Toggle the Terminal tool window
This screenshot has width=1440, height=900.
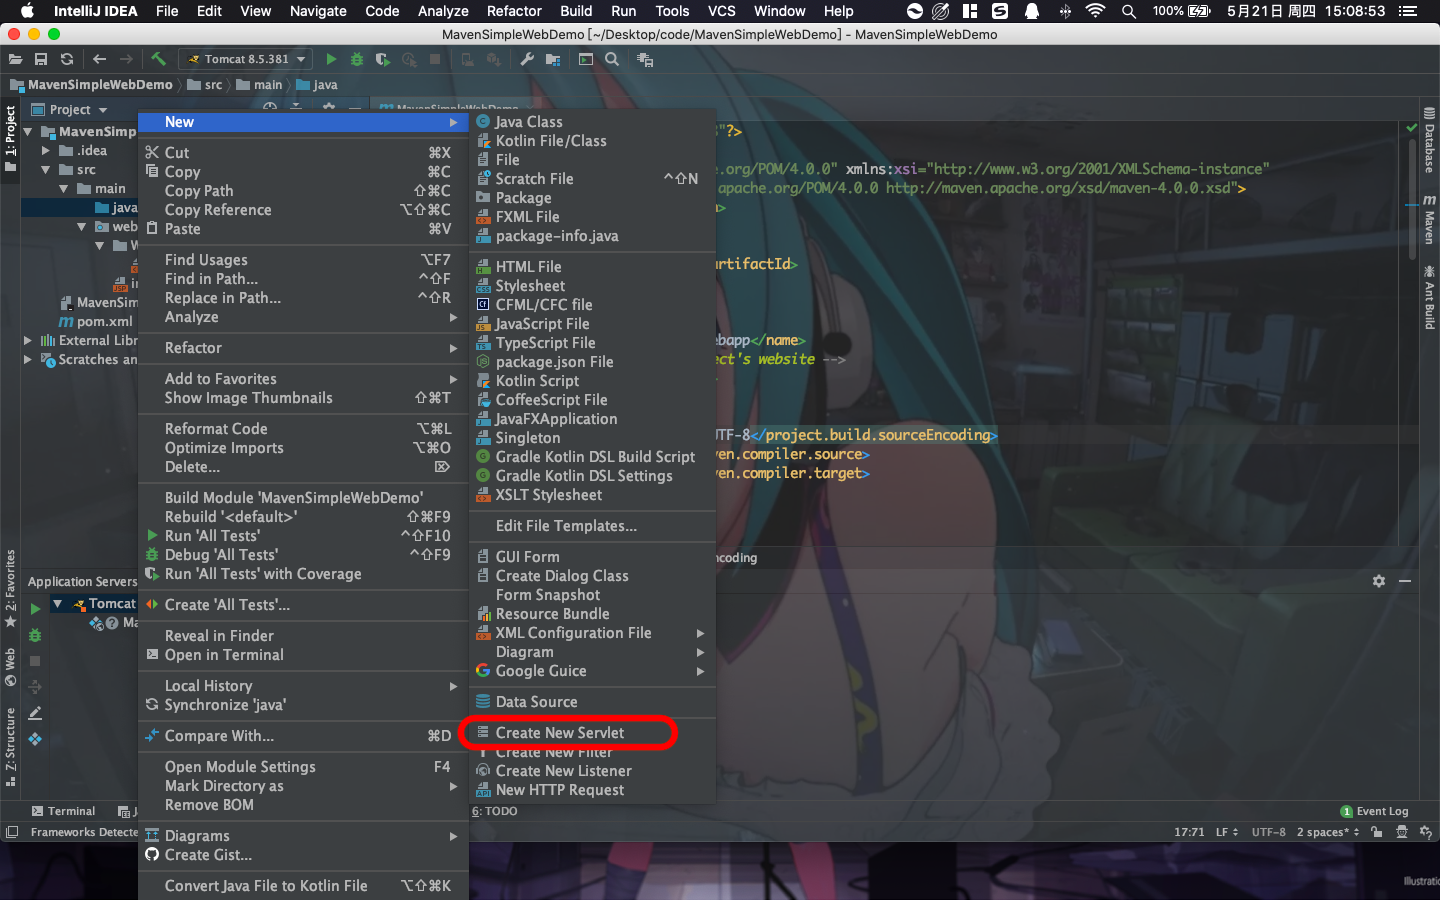click(x=64, y=811)
